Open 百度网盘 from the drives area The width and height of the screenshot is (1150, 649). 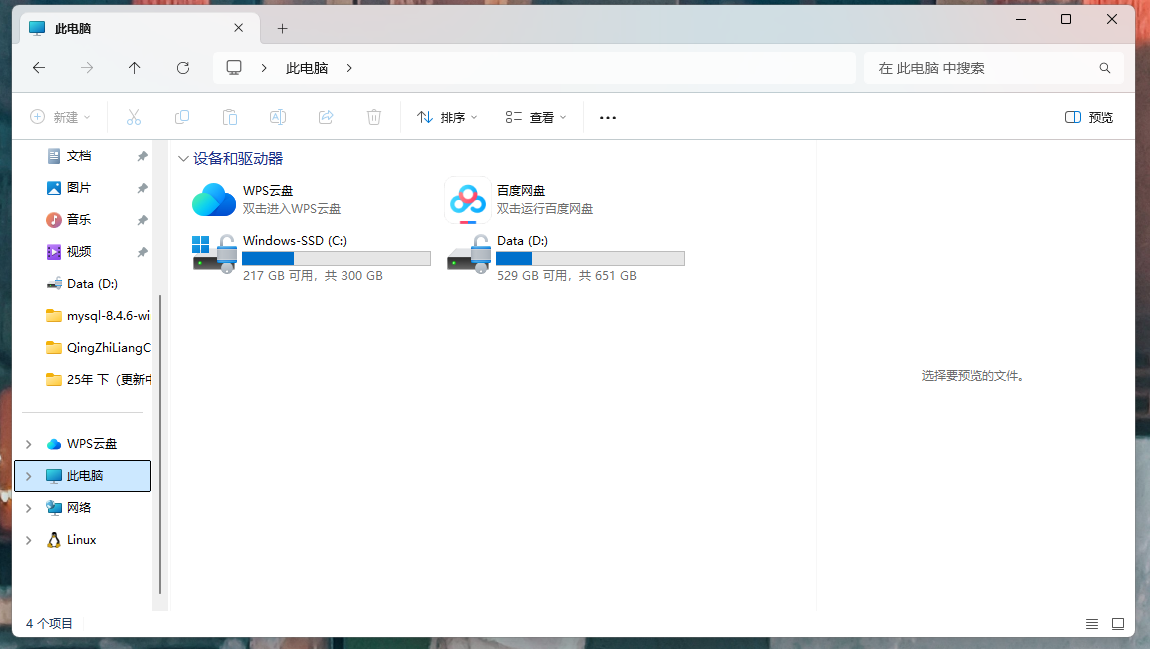[x=466, y=200]
